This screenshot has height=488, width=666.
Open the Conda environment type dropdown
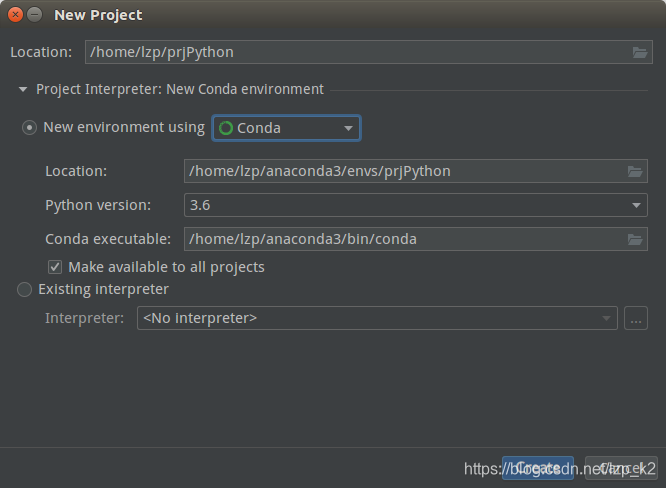pos(286,128)
